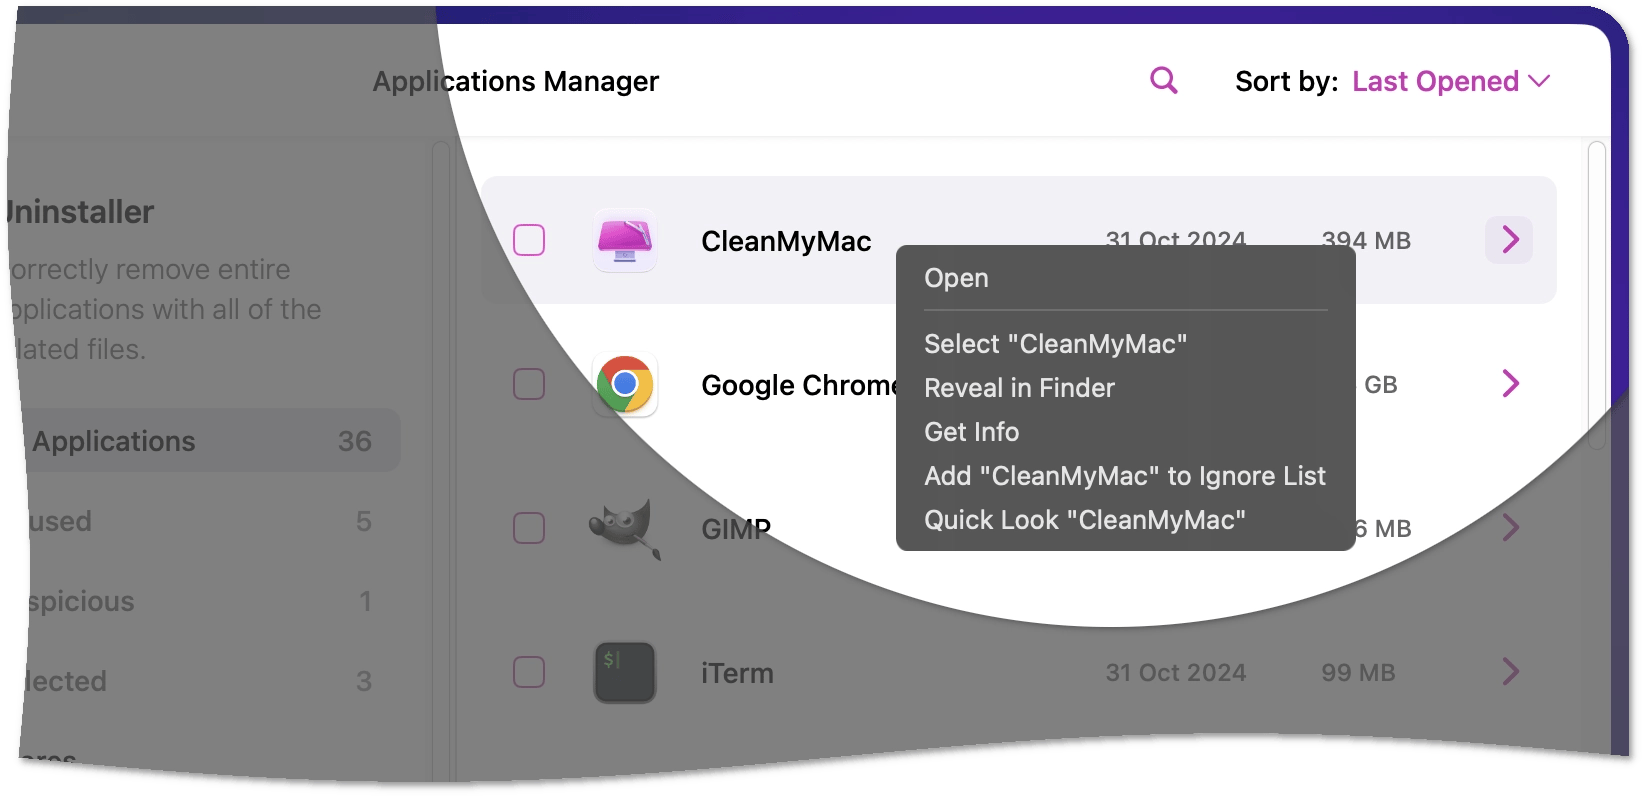1642x796 pixels.
Task: Tick the Google Chrome checkbox
Action: [529, 384]
